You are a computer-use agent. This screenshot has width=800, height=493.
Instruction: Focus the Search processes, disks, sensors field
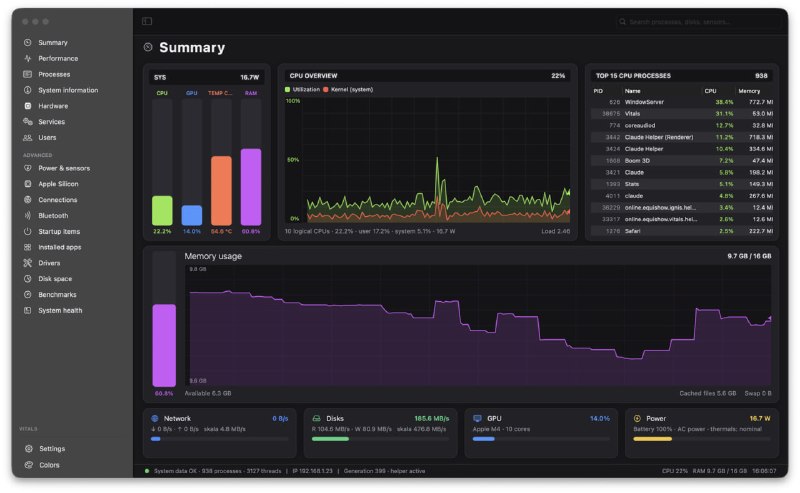click(698, 22)
